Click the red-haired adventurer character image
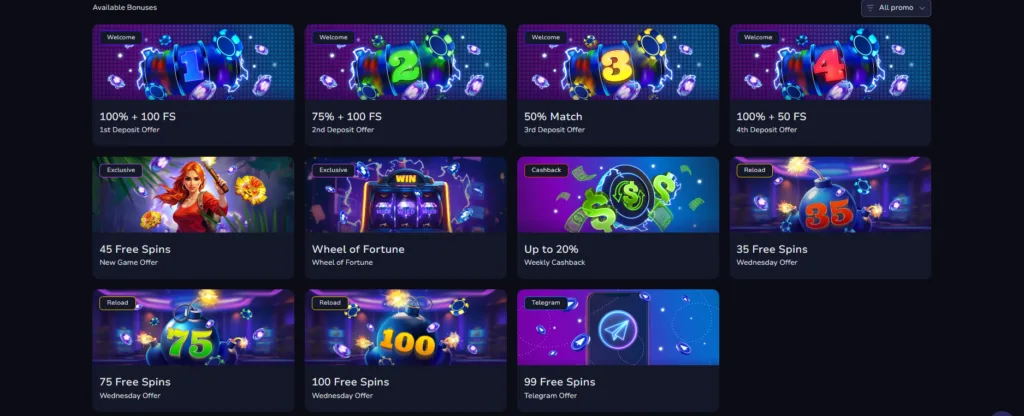The image size is (1024, 416). [x=193, y=197]
